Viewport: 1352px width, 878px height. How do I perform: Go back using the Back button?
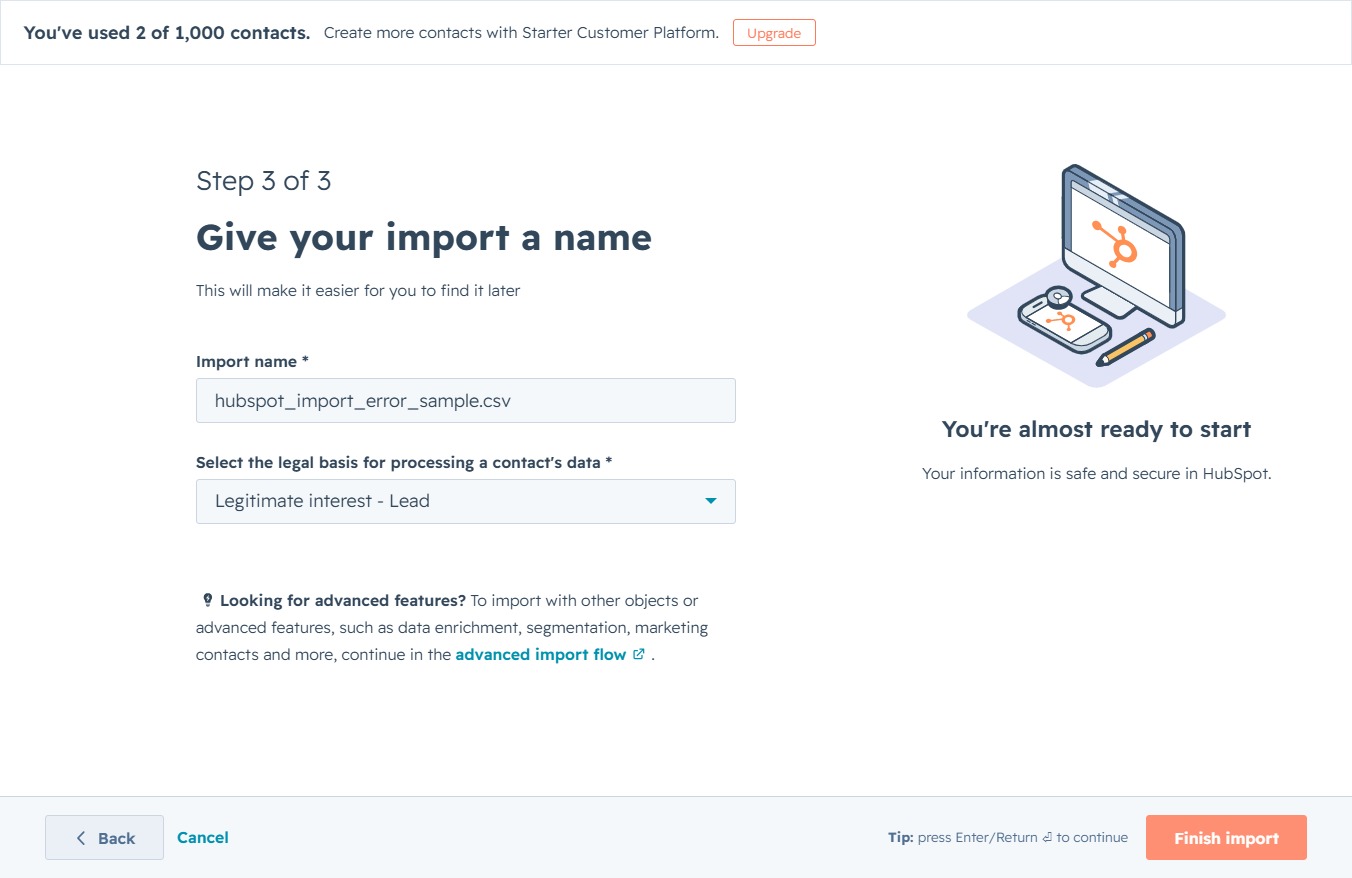[104, 838]
